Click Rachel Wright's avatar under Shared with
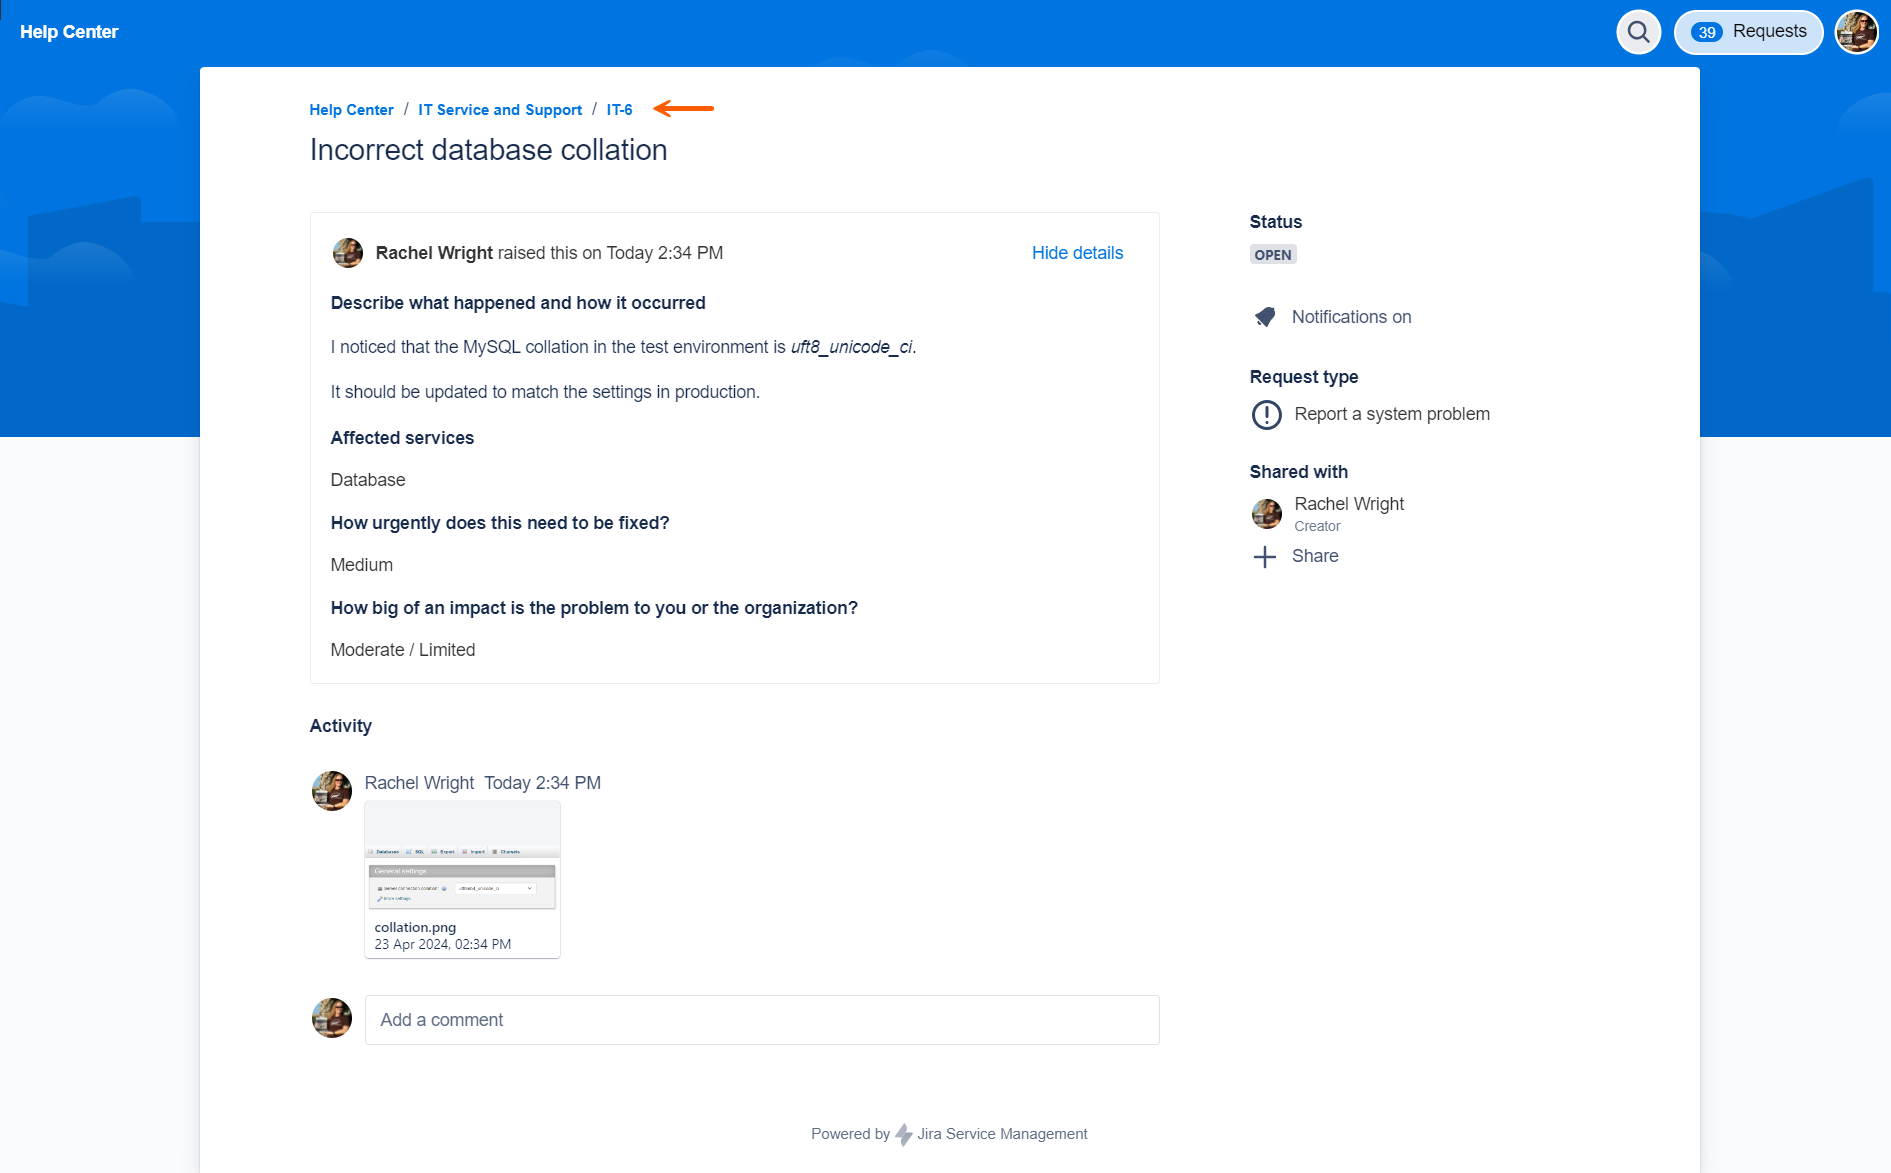Viewport: 1891px width, 1173px height. click(1267, 513)
